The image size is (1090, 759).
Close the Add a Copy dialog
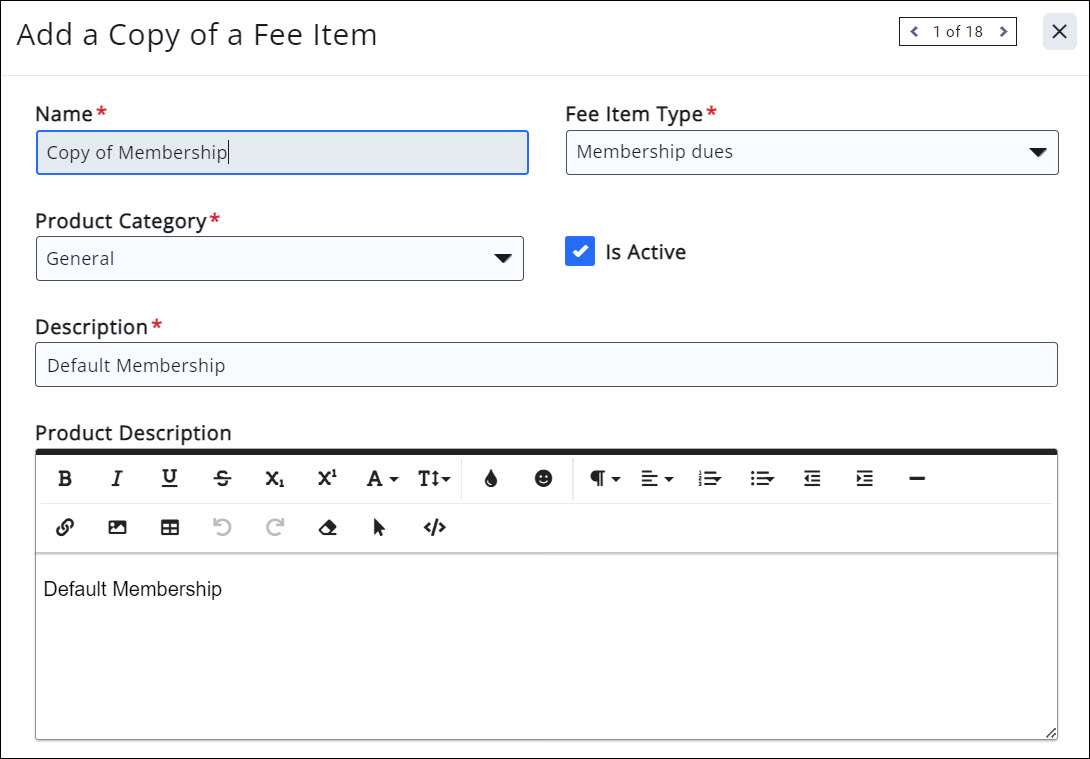pyautogui.click(x=1059, y=32)
